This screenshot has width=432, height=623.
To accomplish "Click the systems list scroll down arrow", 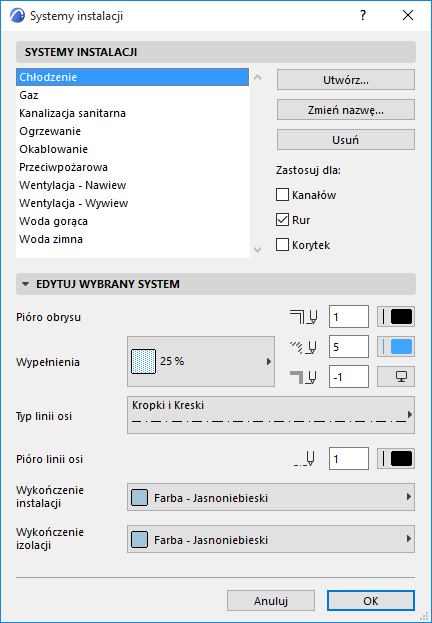I will click(258, 250).
